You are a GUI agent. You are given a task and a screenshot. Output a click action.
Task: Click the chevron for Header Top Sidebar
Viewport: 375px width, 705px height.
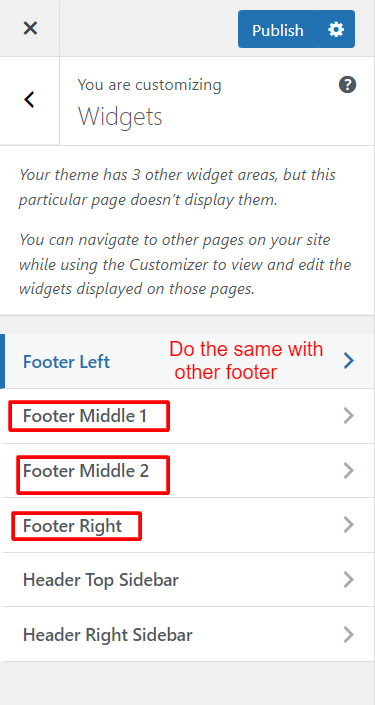click(348, 580)
